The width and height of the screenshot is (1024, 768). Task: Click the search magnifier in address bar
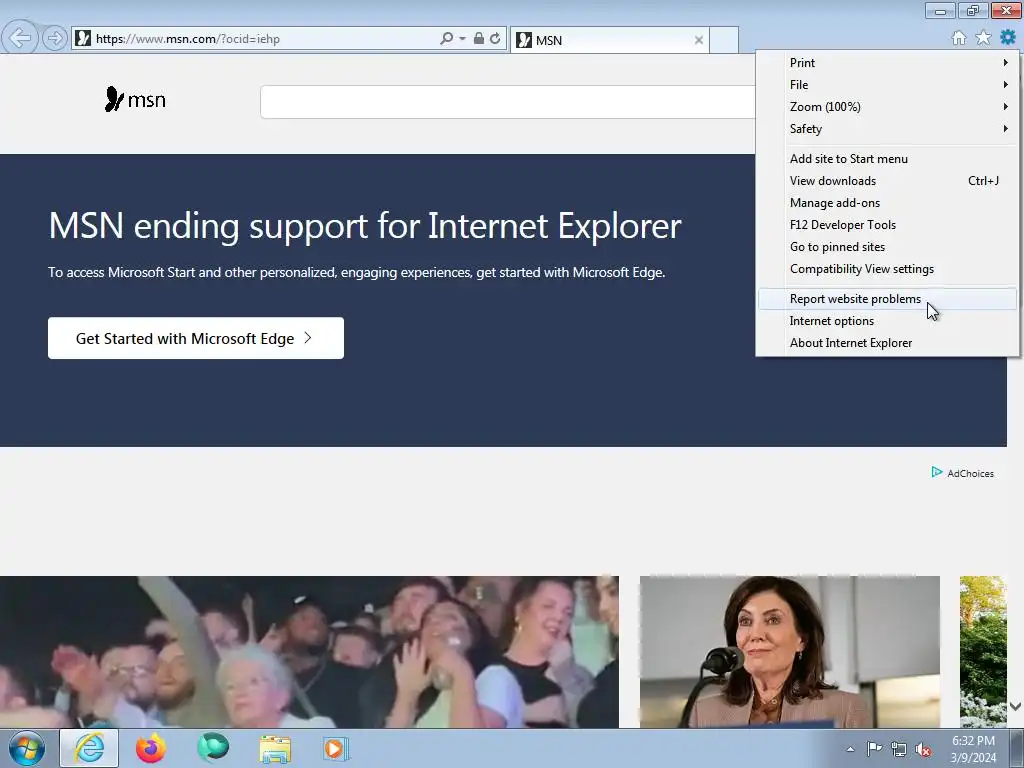(x=447, y=39)
